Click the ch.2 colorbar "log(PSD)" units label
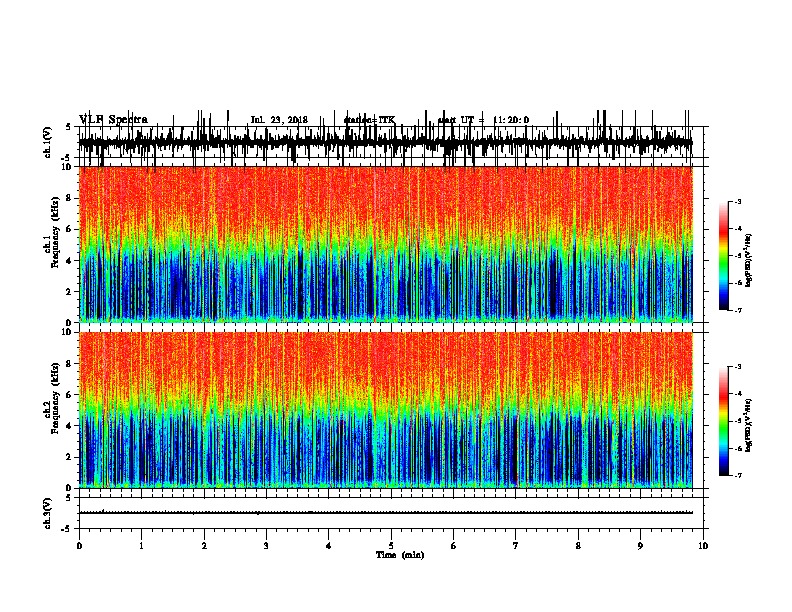The image size is (792, 612). coord(748,425)
